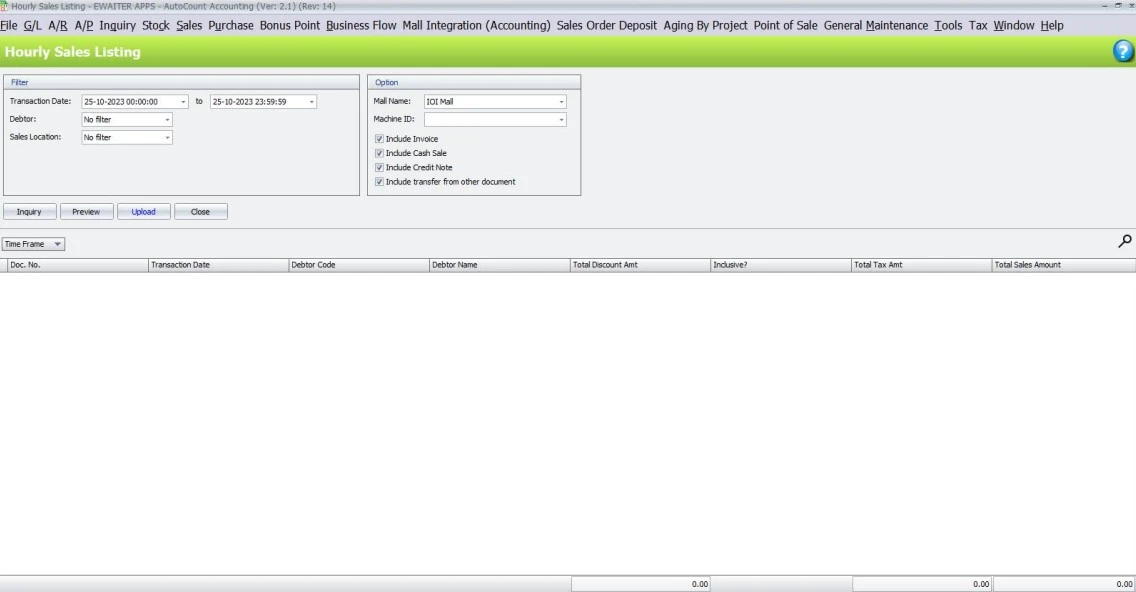Expand the Mall Name dropdown

click(x=561, y=102)
